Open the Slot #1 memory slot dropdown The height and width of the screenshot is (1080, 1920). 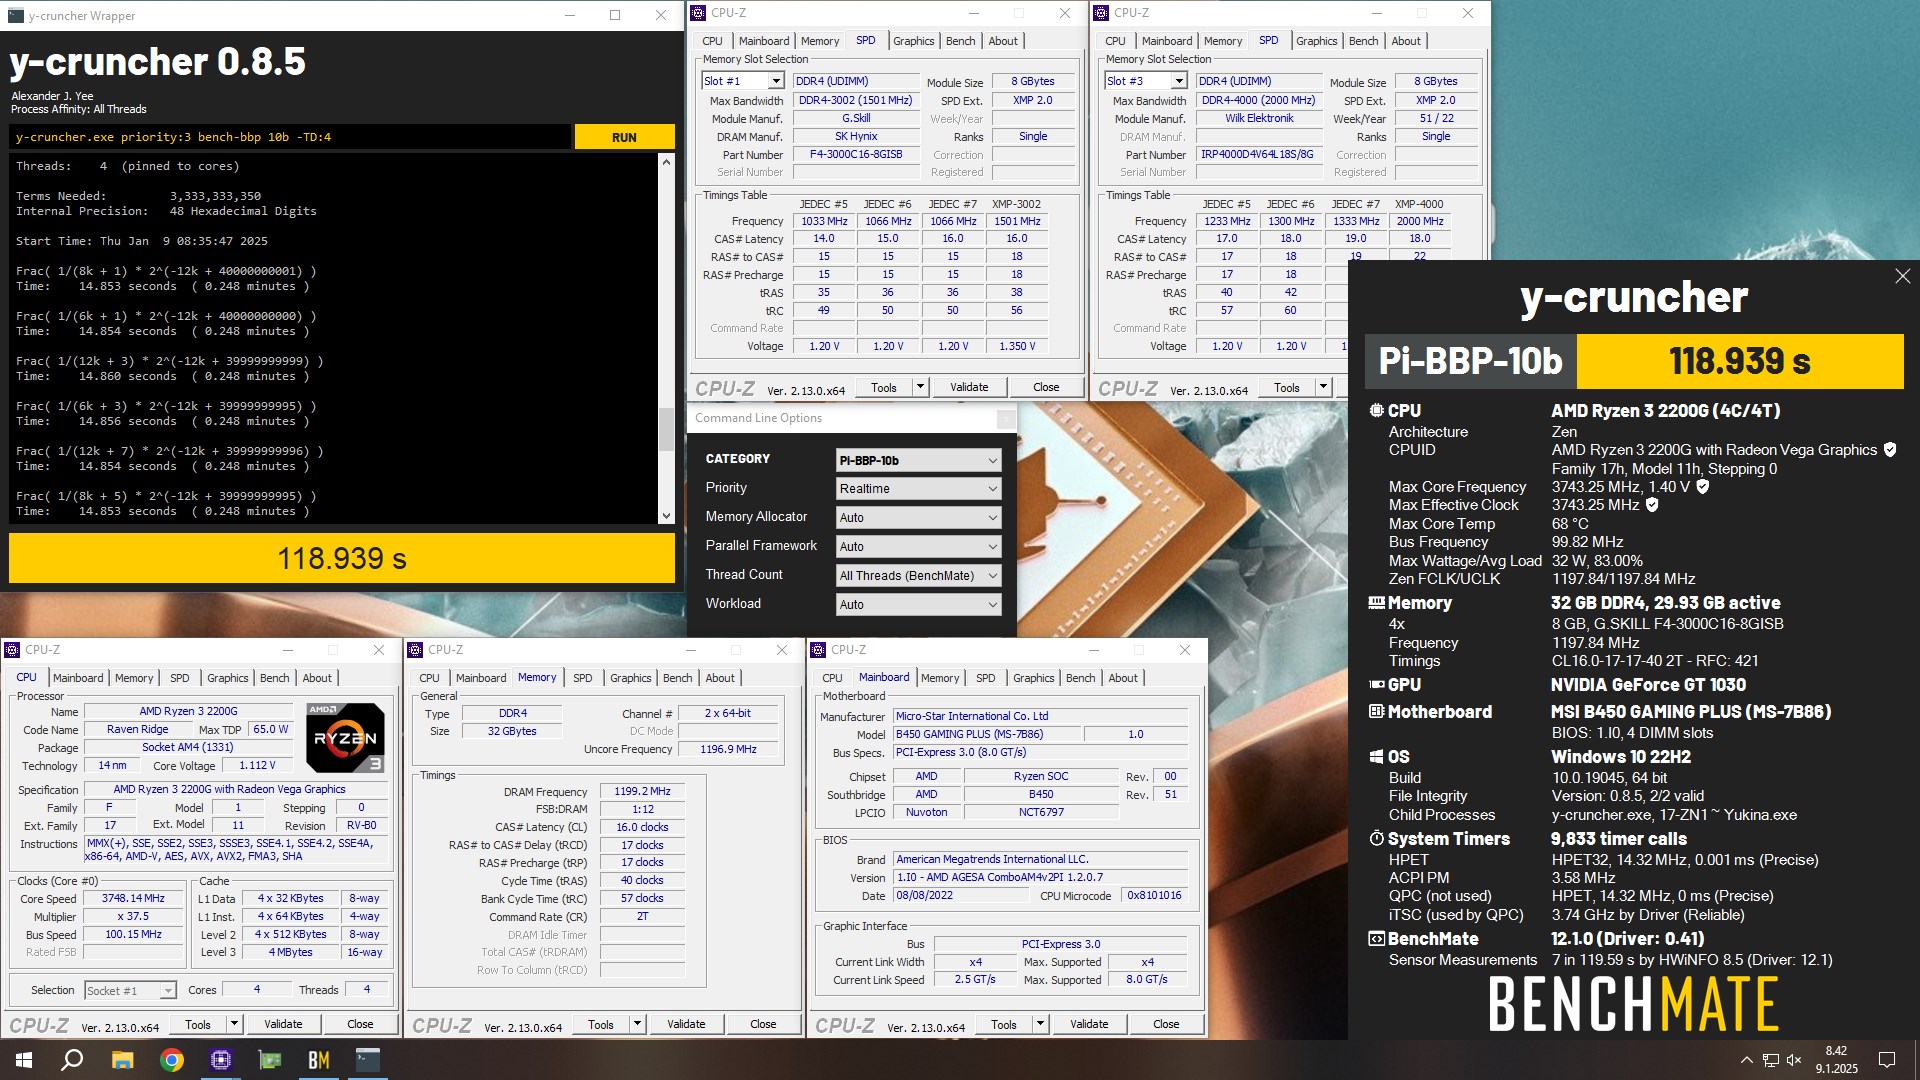(742, 81)
